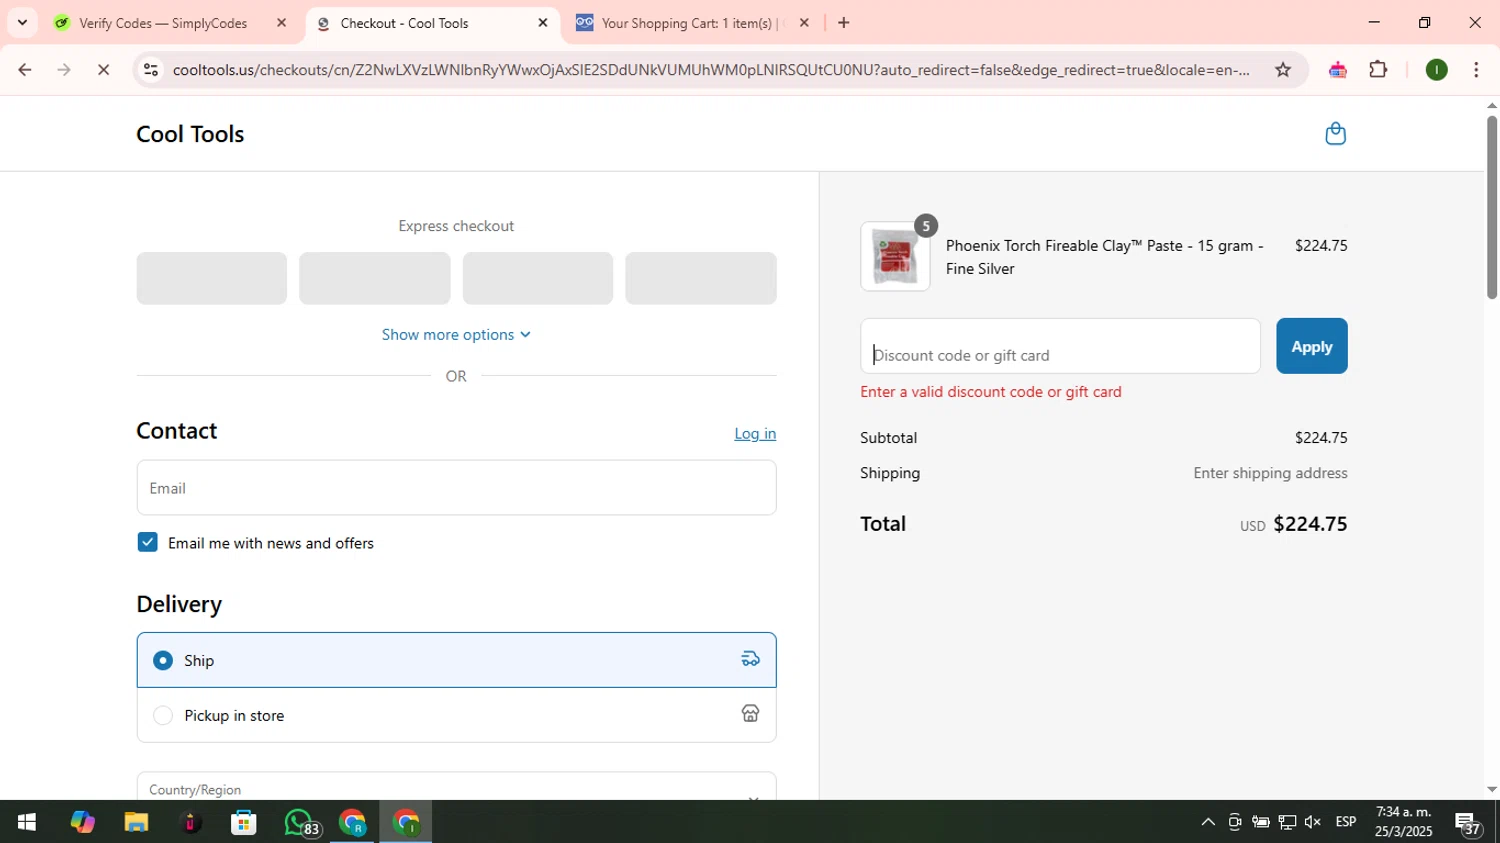The width and height of the screenshot is (1500, 843).
Task: Open the pink coupon extension icon
Action: pyautogui.click(x=1338, y=69)
